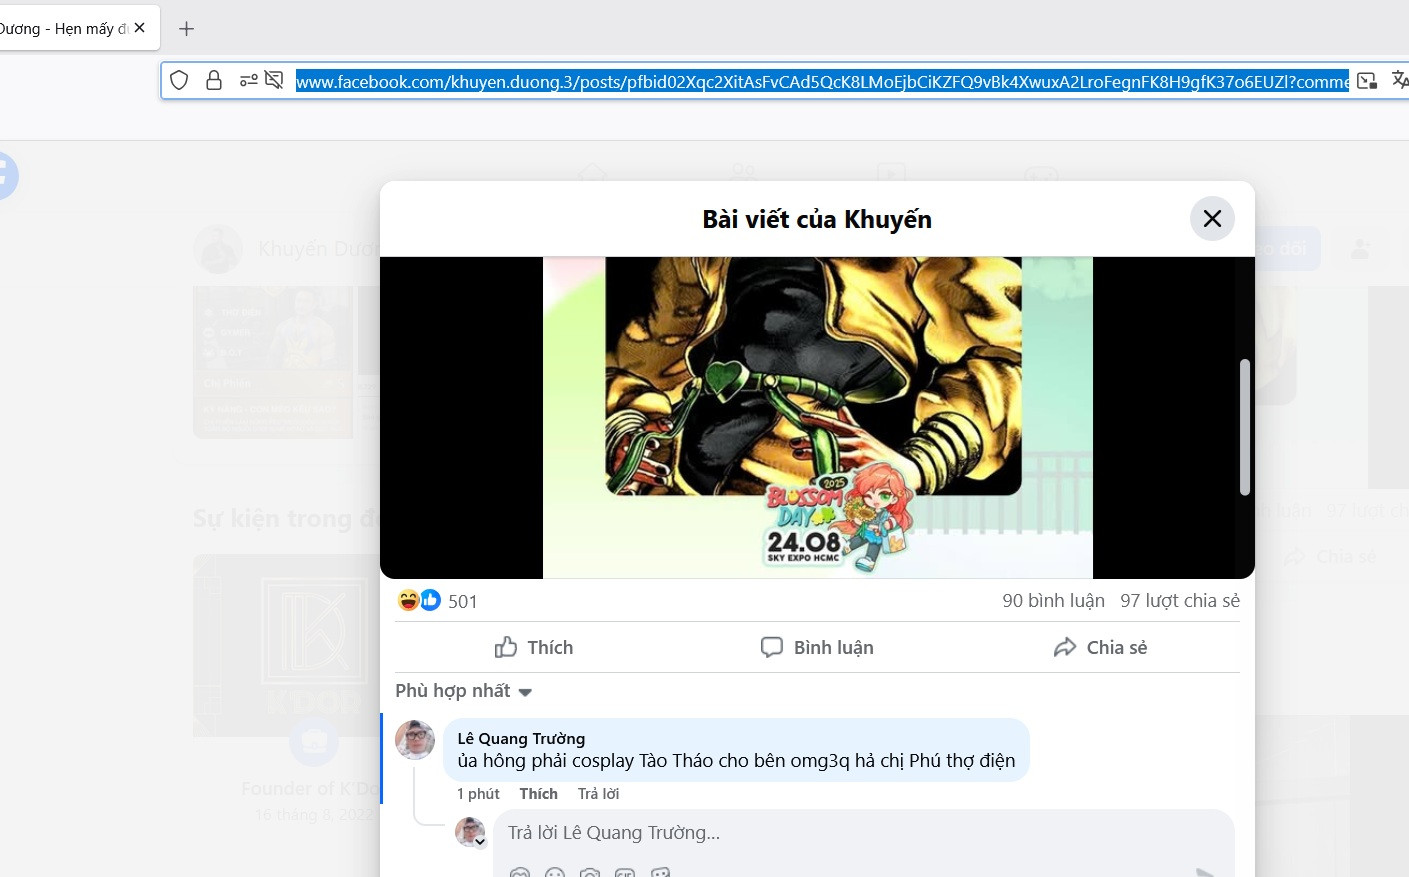Click the translate page icon
Screen dimensions: 1409x877
click(x=1399, y=80)
